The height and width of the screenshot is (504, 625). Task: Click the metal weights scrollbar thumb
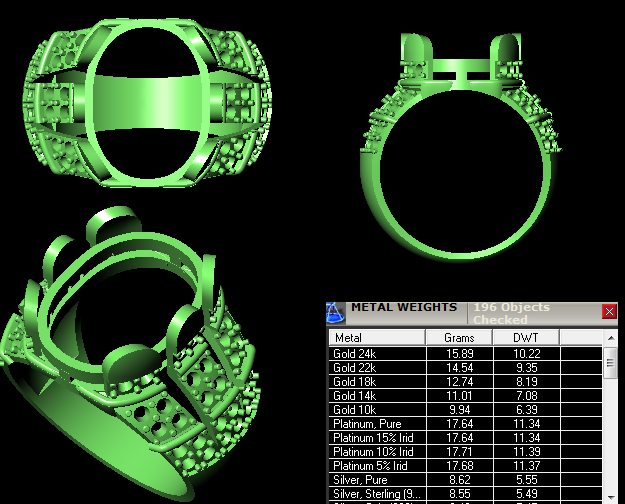click(x=611, y=363)
